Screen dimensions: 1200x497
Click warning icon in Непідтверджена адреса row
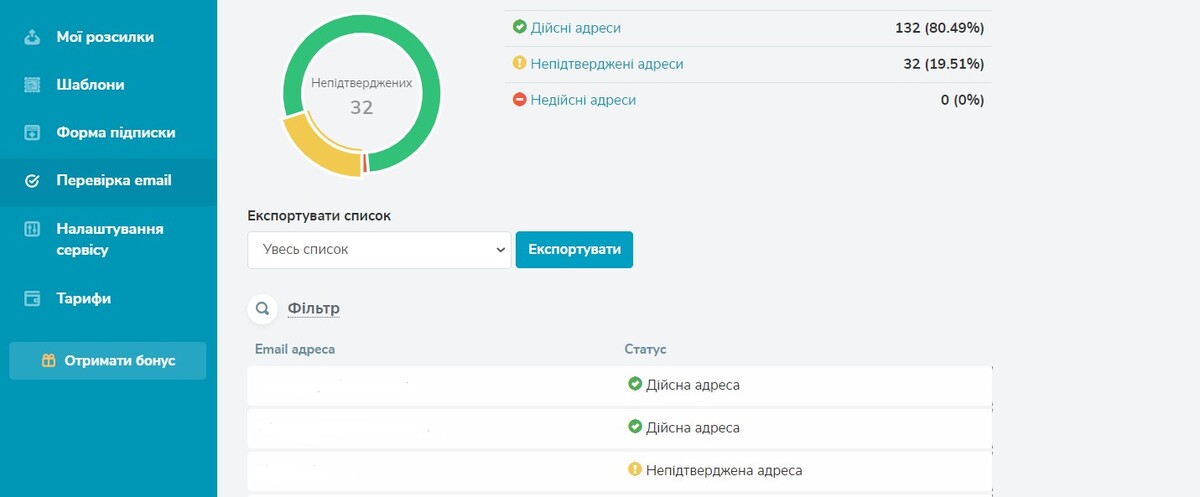click(634, 469)
